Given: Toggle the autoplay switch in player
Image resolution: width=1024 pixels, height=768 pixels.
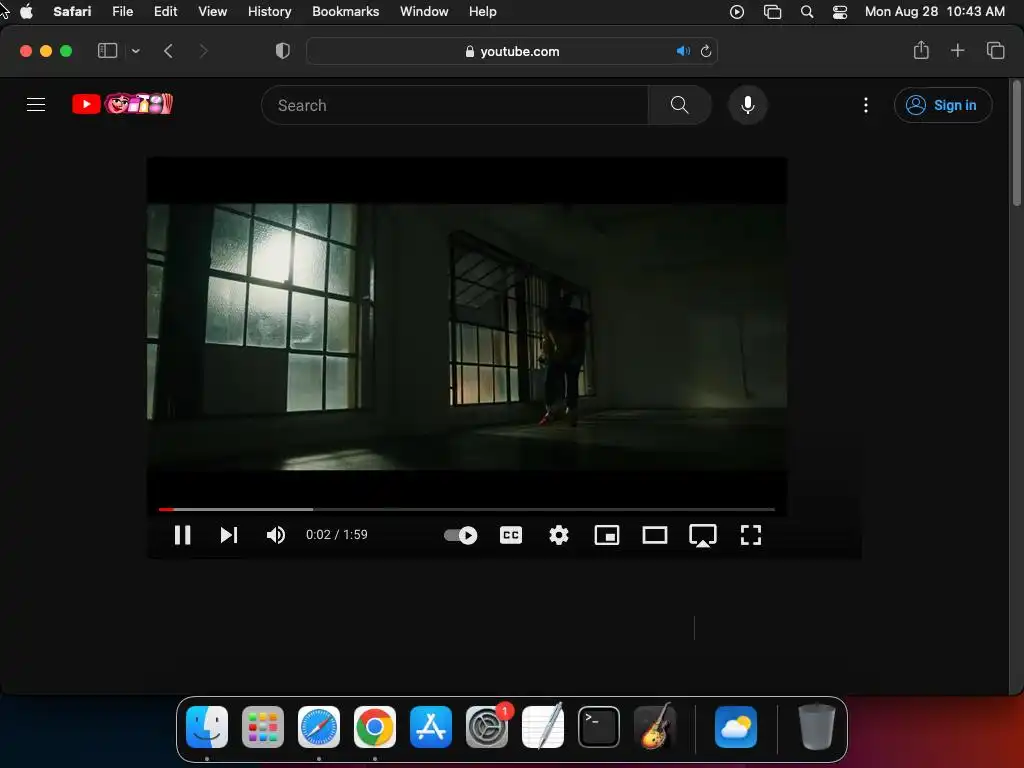Looking at the screenshot, I should pyautogui.click(x=460, y=535).
